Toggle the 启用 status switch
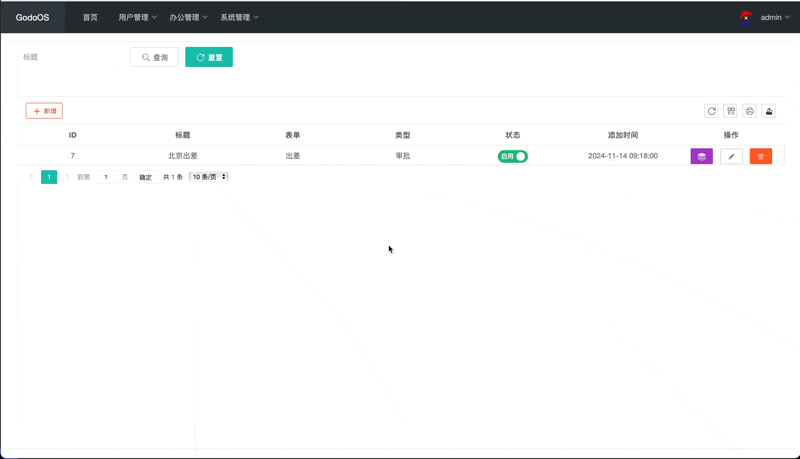The height and width of the screenshot is (459, 800). tap(513, 156)
